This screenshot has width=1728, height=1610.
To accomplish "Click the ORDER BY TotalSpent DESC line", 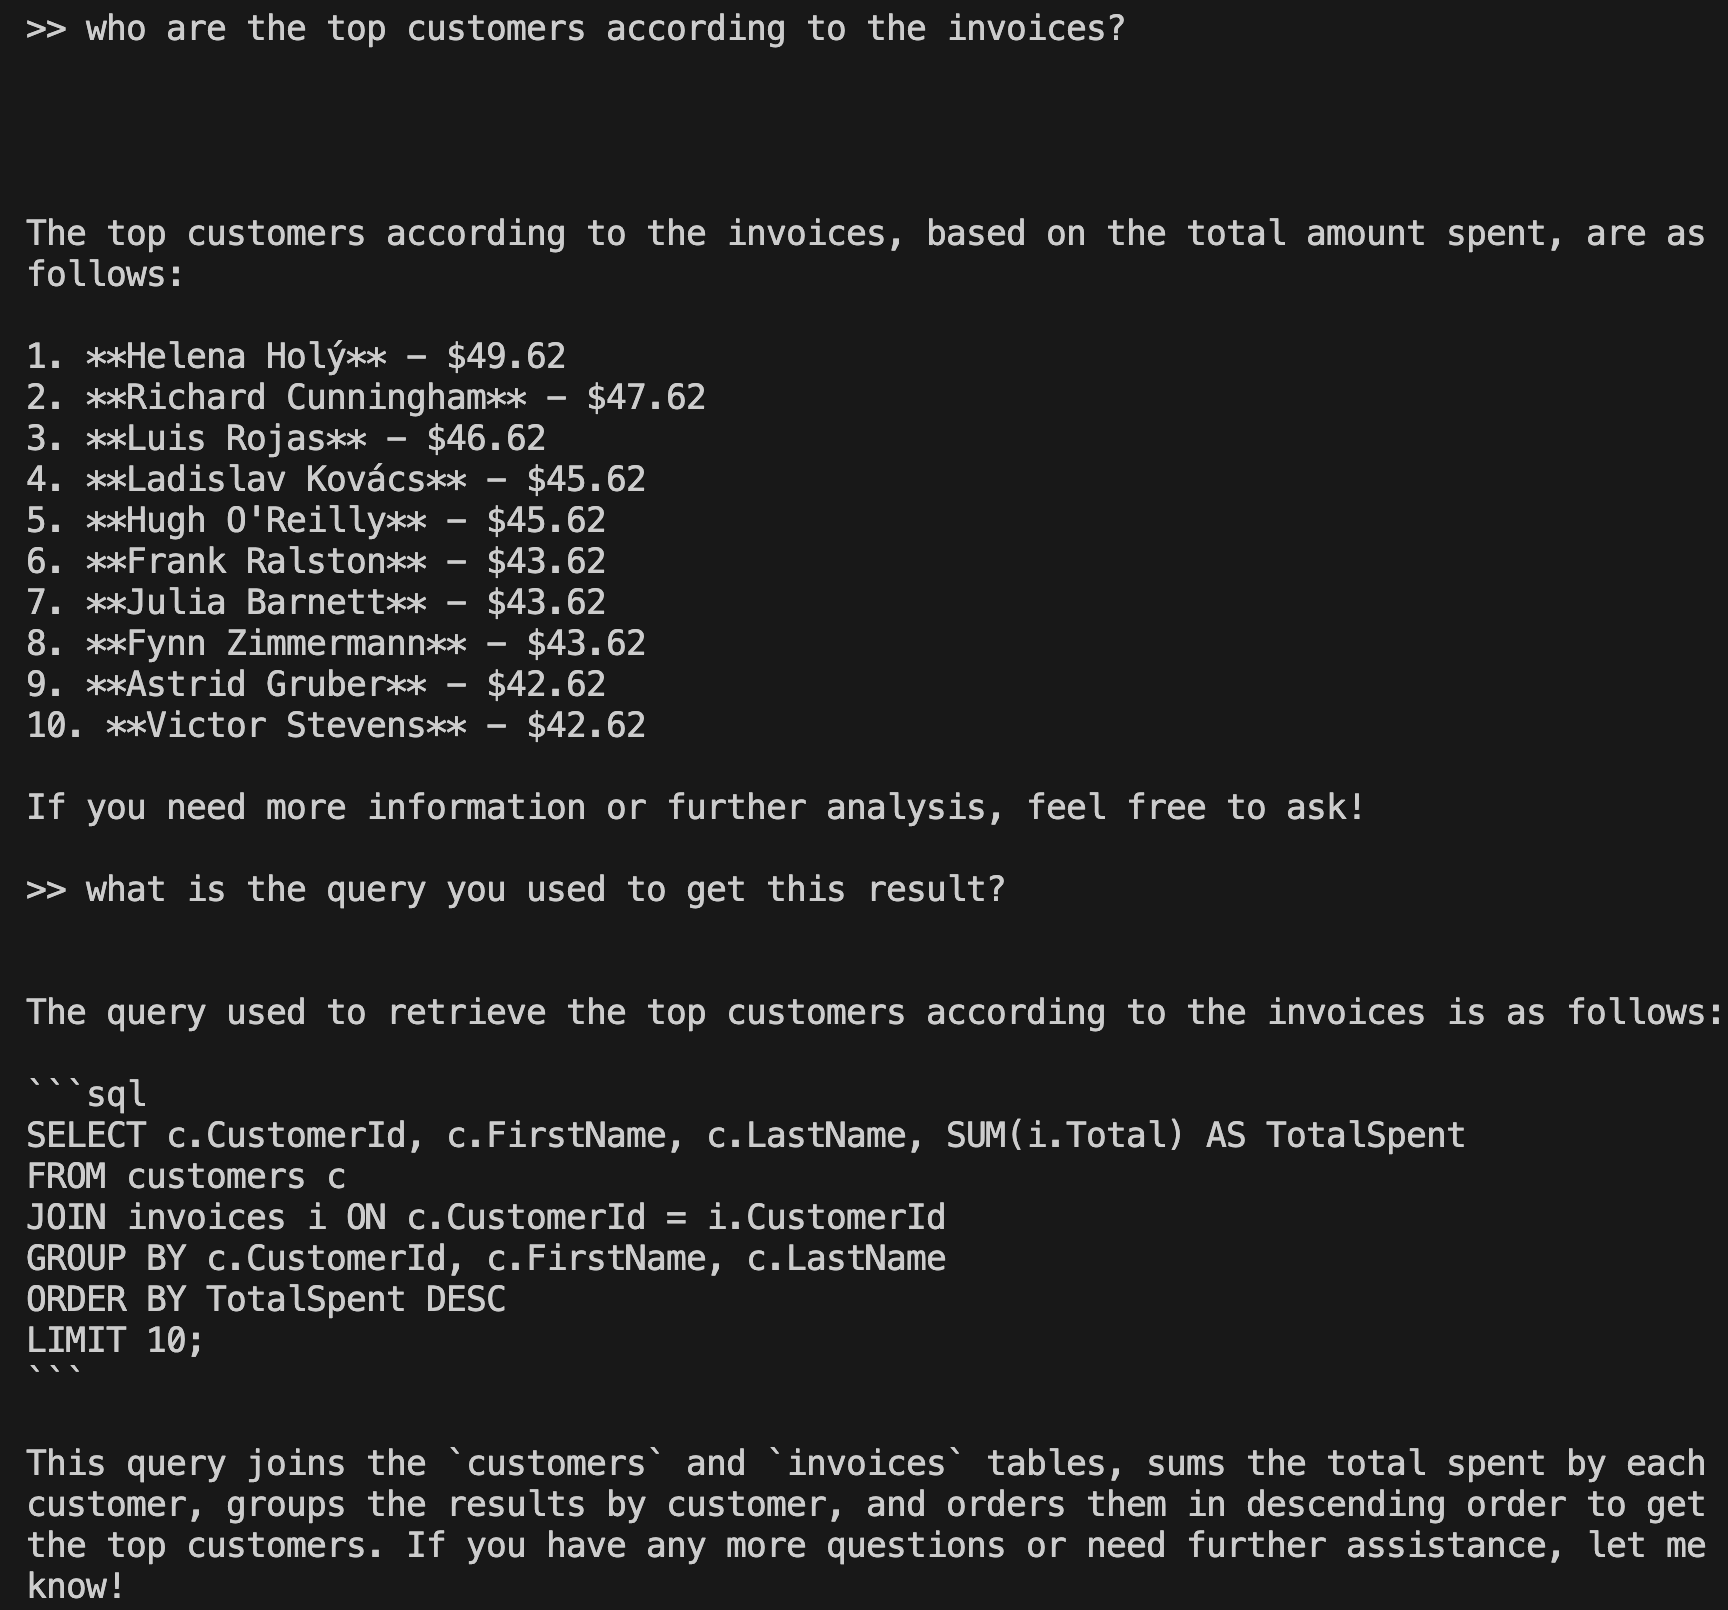I will [x=266, y=1300].
